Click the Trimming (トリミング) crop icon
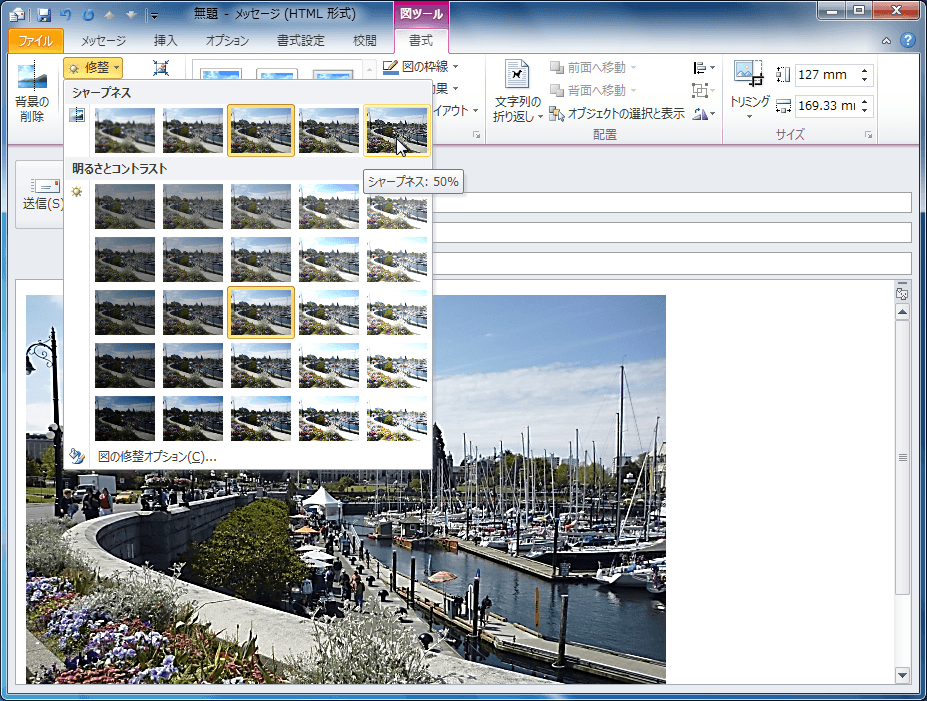Viewport: 927px width, 701px height. pyautogui.click(x=748, y=74)
